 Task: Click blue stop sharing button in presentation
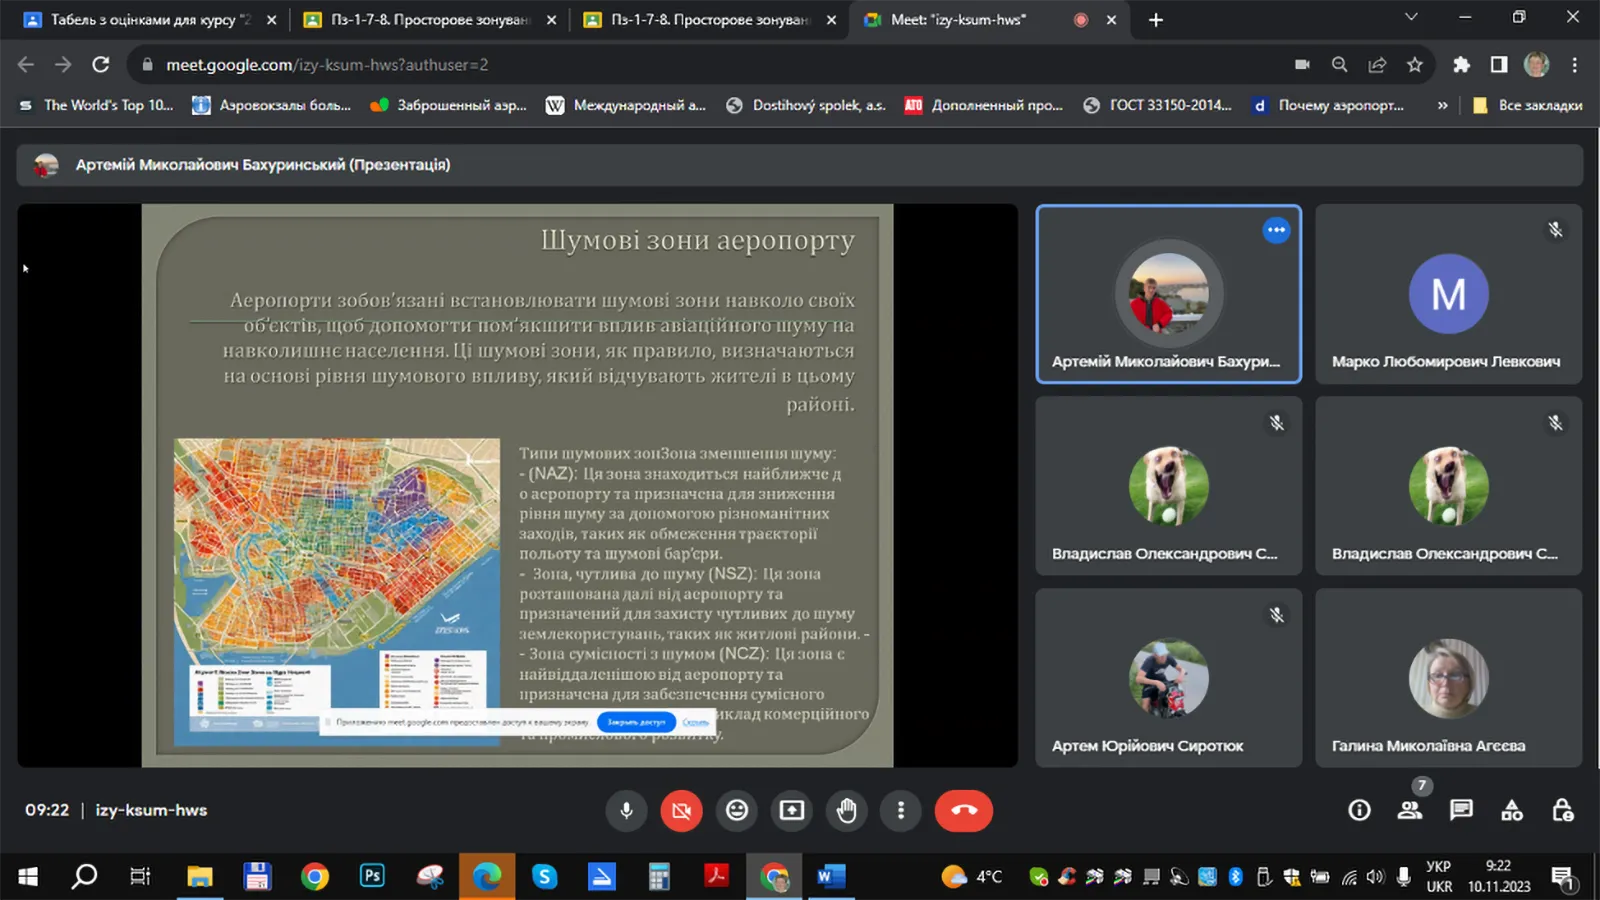coord(636,722)
